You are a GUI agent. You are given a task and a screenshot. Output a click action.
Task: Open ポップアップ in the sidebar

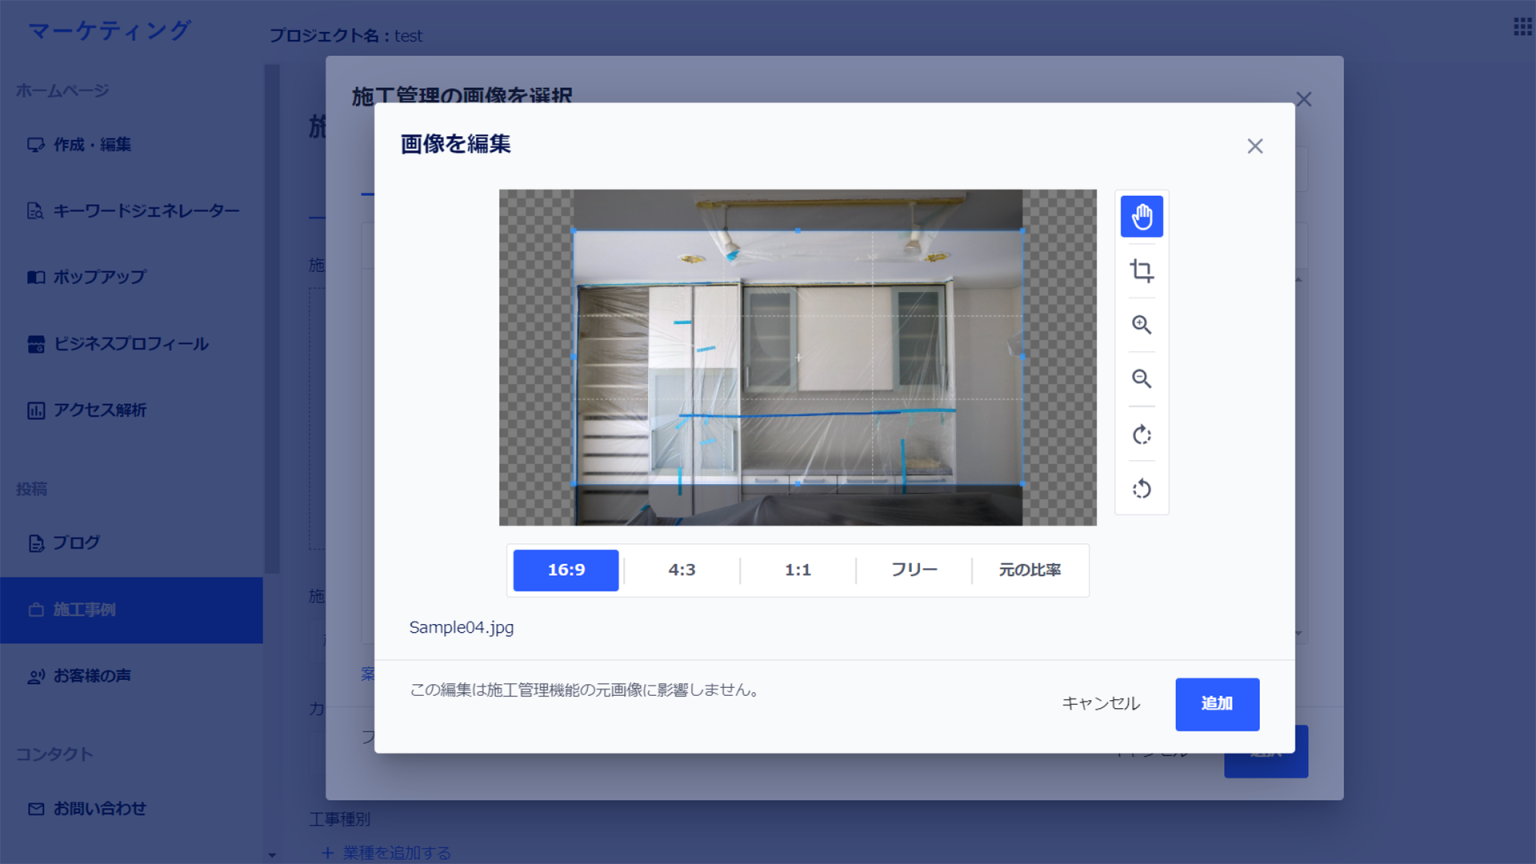pos(131,277)
